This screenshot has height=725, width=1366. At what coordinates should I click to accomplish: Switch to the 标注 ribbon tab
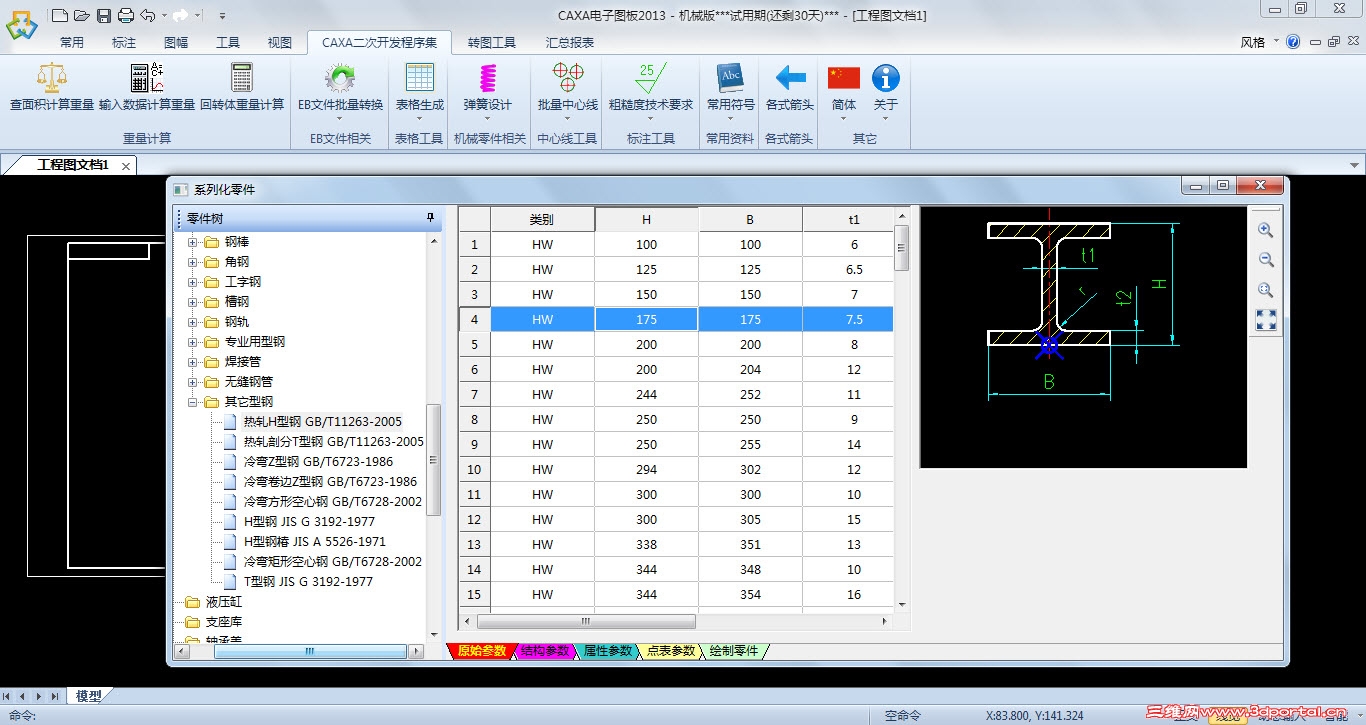point(124,43)
